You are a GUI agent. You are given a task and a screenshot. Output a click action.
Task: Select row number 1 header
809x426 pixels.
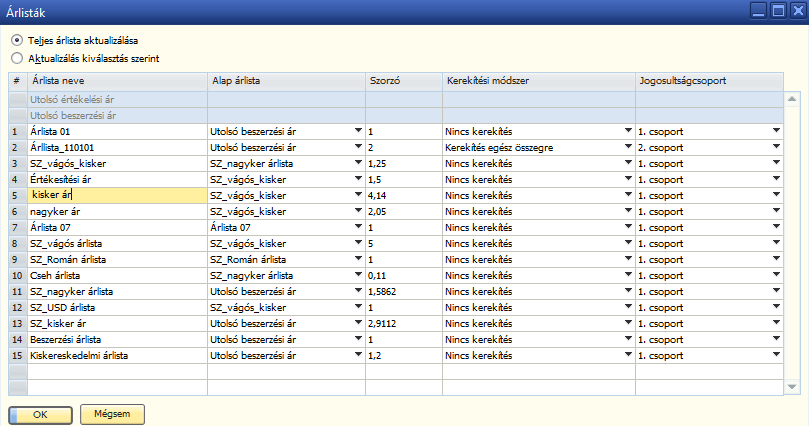18,132
